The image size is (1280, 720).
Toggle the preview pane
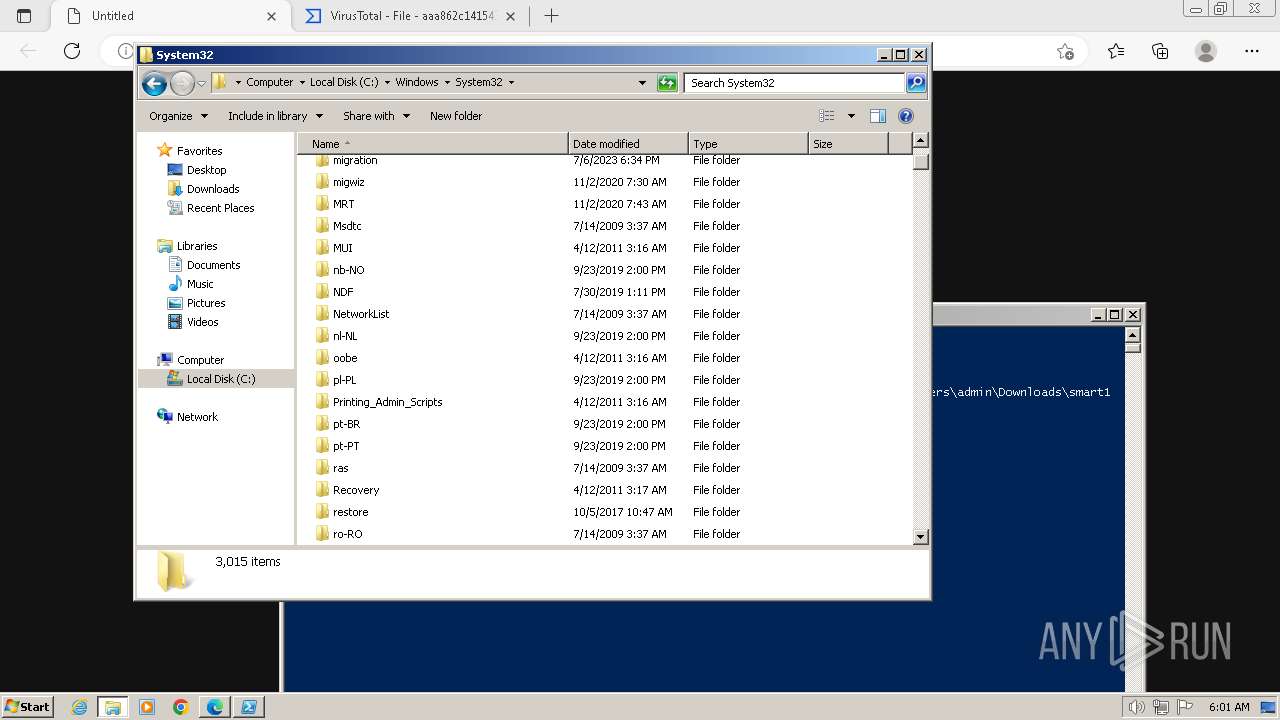coord(877,116)
